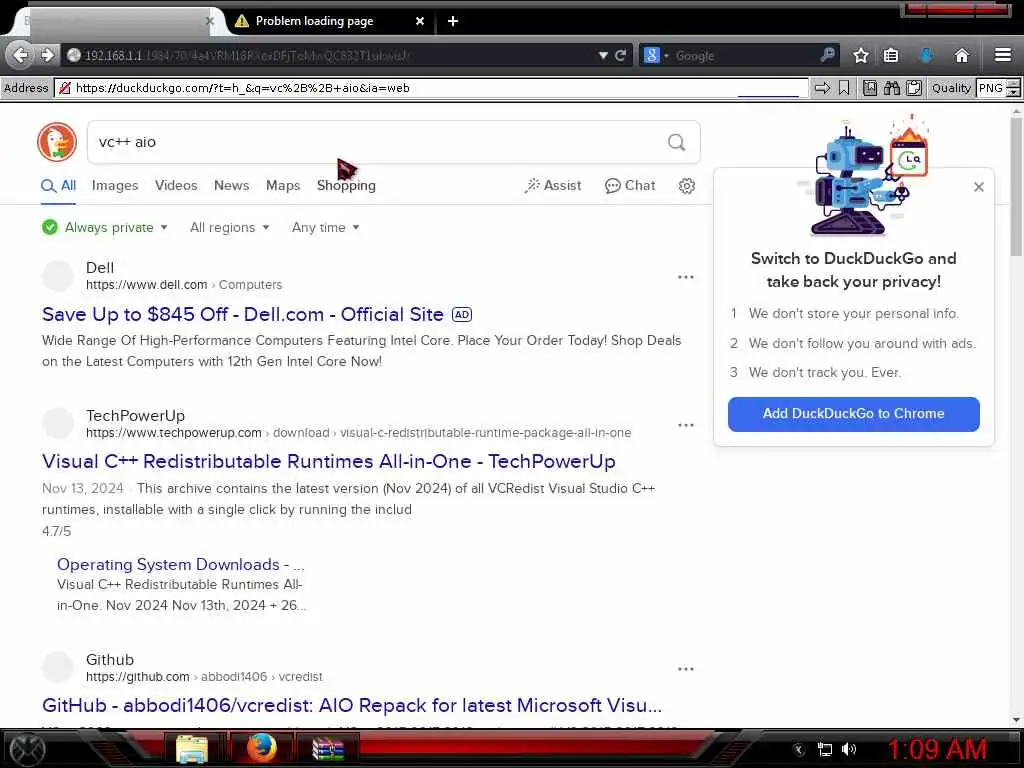
Task: Close the Problem loading page tab
Action: (420, 21)
